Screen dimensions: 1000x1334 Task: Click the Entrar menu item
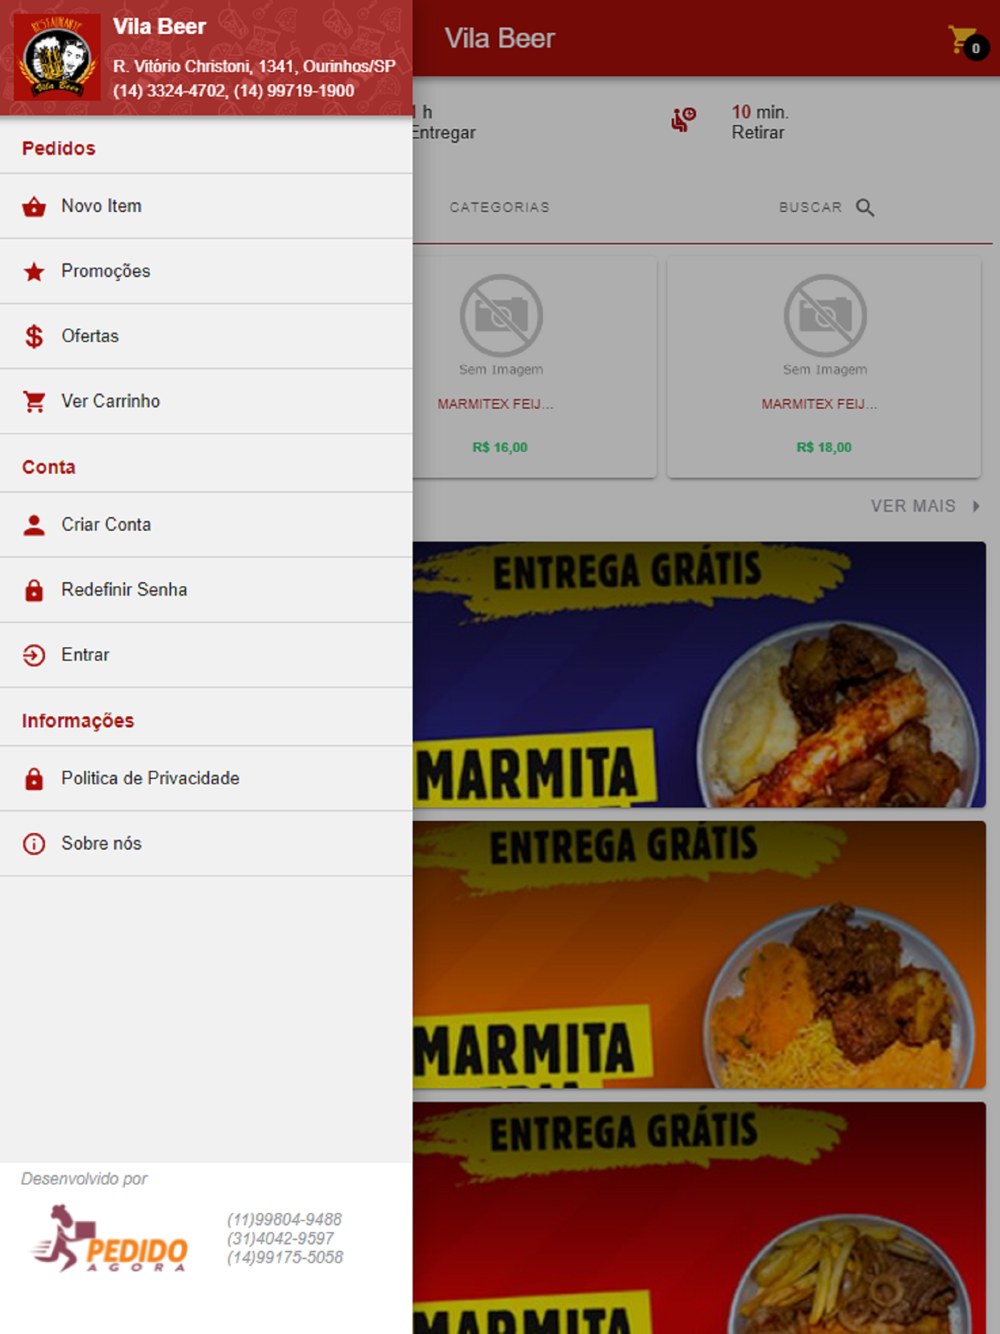[x=206, y=655]
